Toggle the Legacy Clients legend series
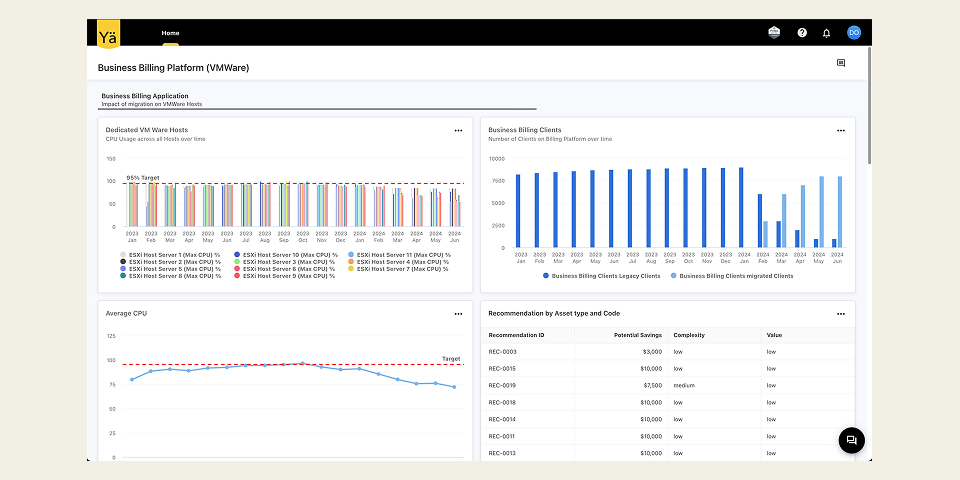The height and width of the screenshot is (480, 960). click(x=601, y=276)
